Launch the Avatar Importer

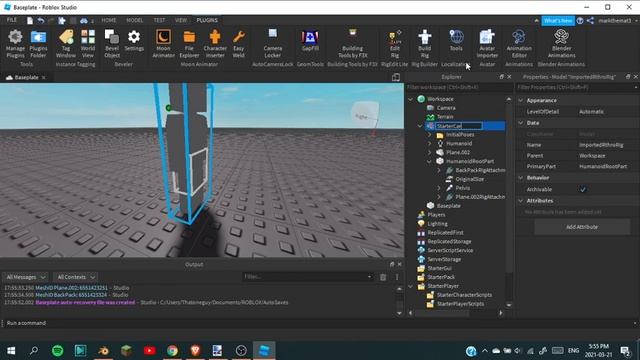tap(487, 44)
